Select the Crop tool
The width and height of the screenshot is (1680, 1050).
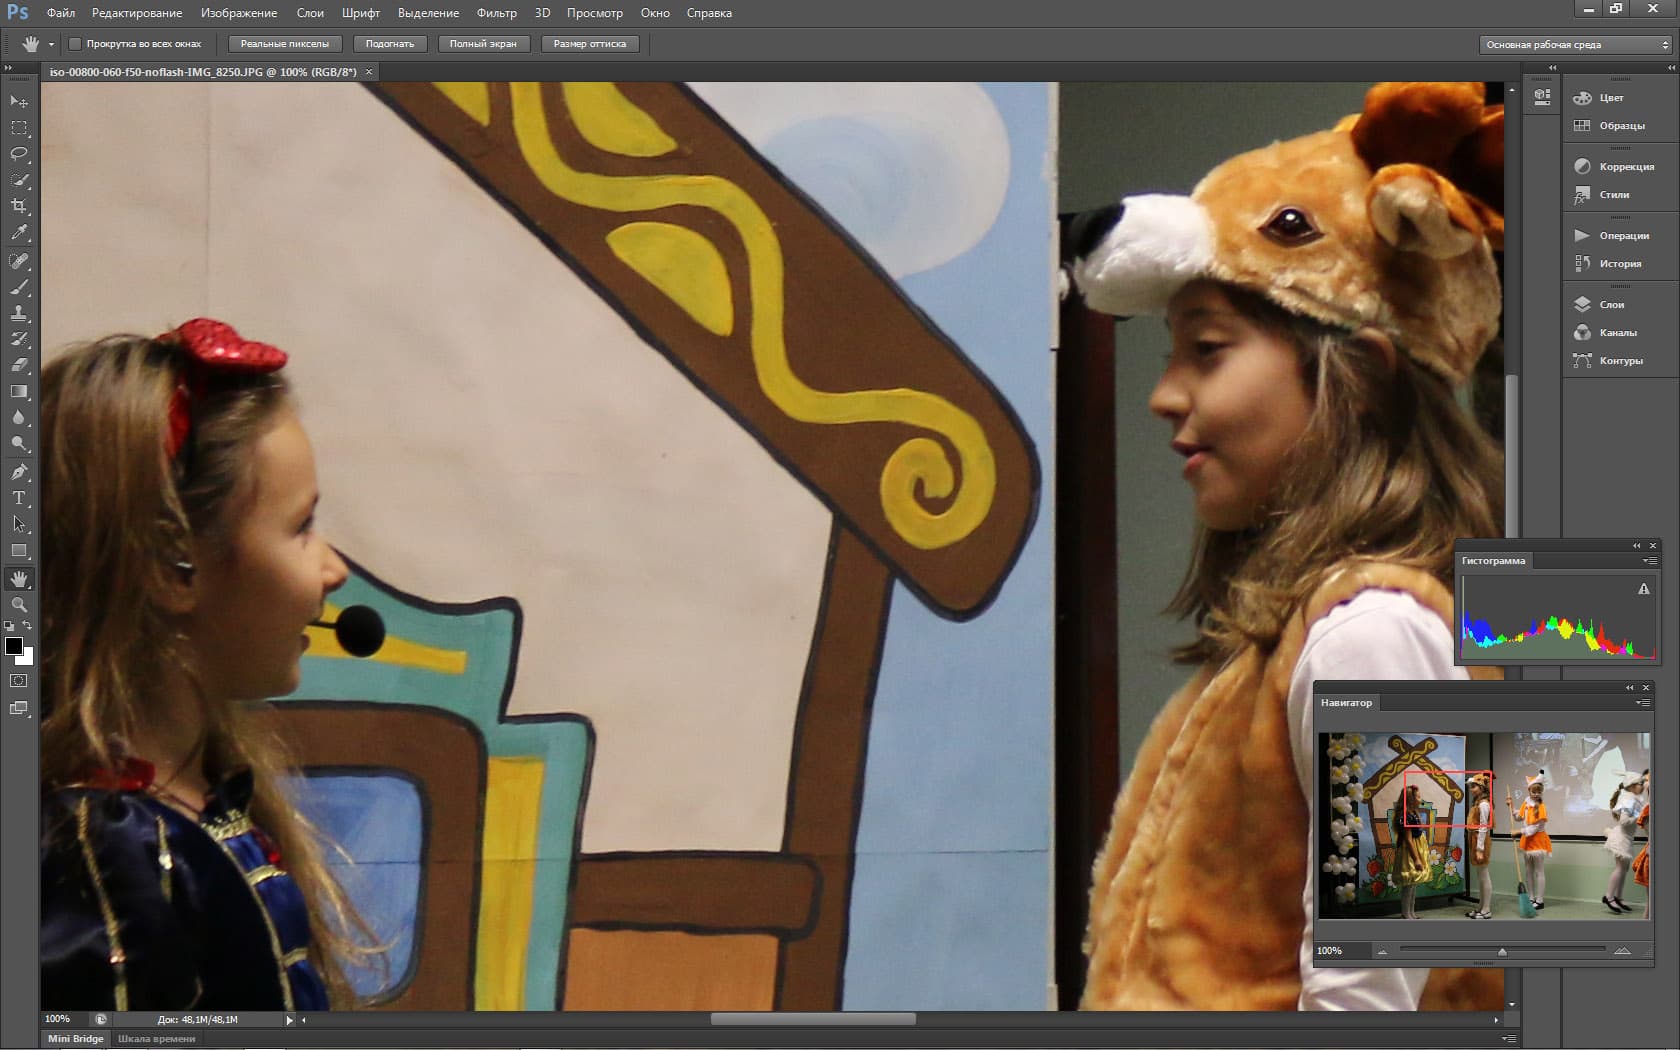pyautogui.click(x=19, y=206)
